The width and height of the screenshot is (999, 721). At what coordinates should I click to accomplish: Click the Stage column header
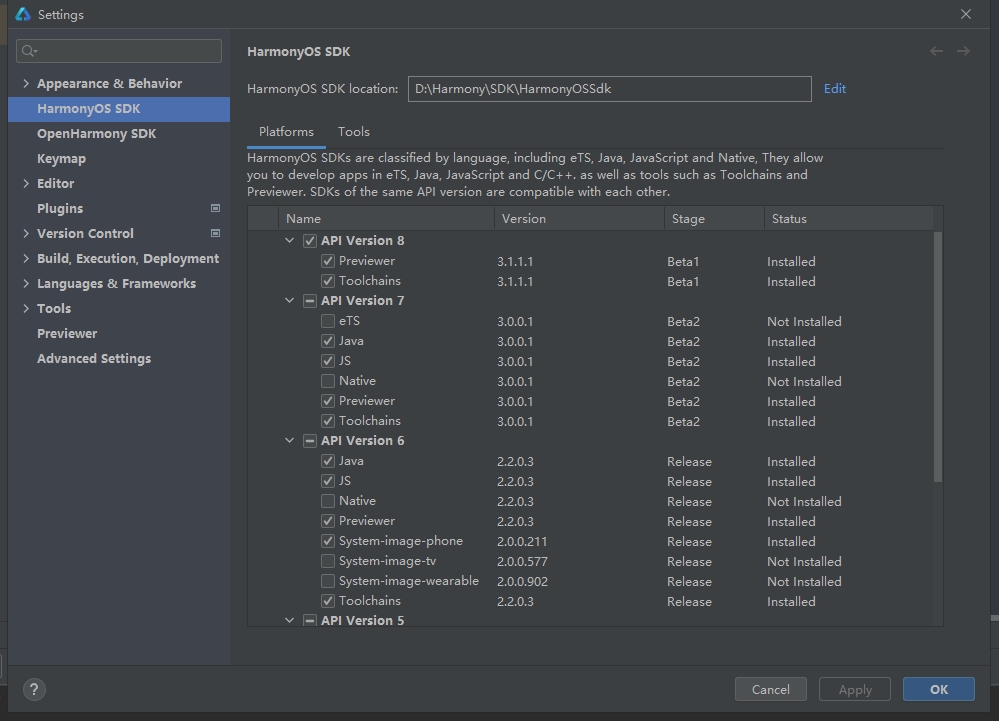(714, 218)
